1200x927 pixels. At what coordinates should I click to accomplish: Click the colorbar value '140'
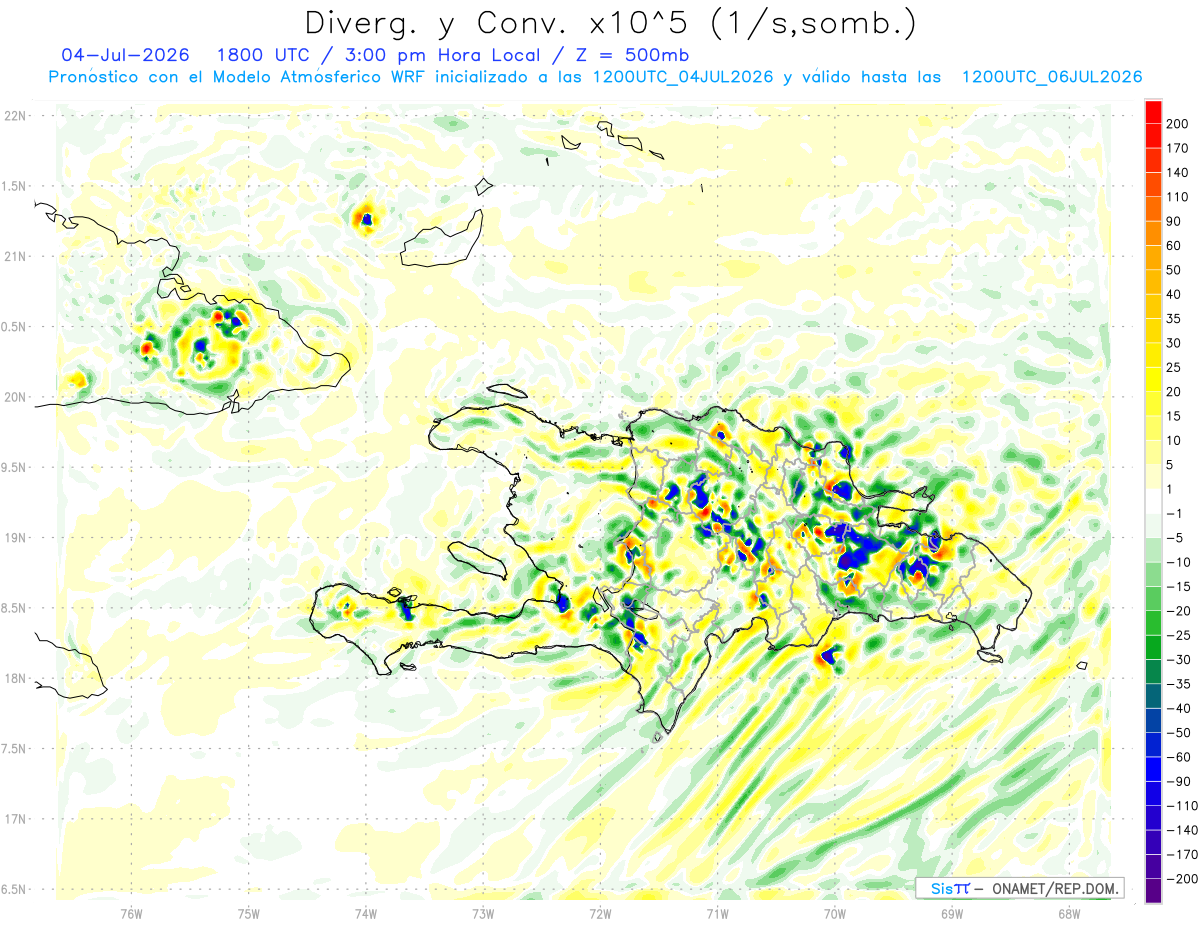click(x=1178, y=173)
